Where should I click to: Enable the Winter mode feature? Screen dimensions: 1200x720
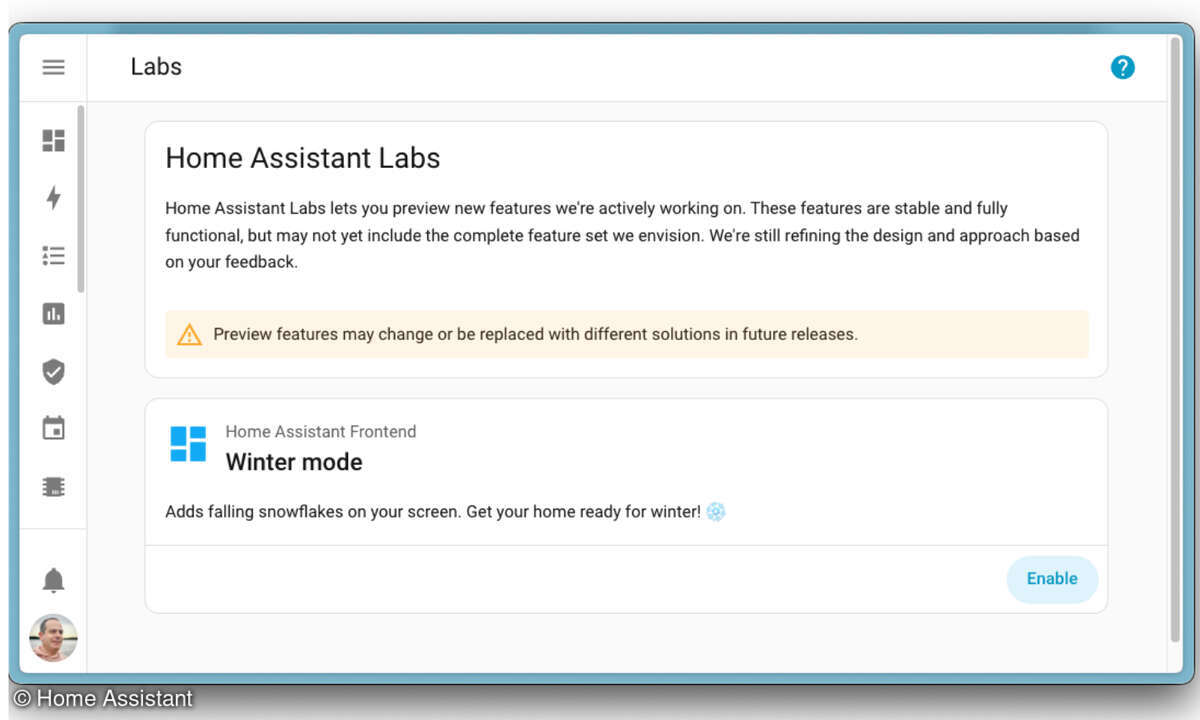pyautogui.click(x=1052, y=579)
